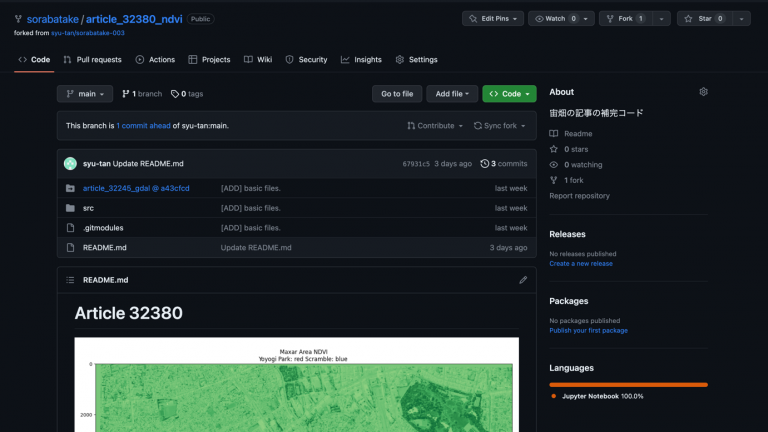
Task: Click the Public visibility badge
Action: point(200,19)
